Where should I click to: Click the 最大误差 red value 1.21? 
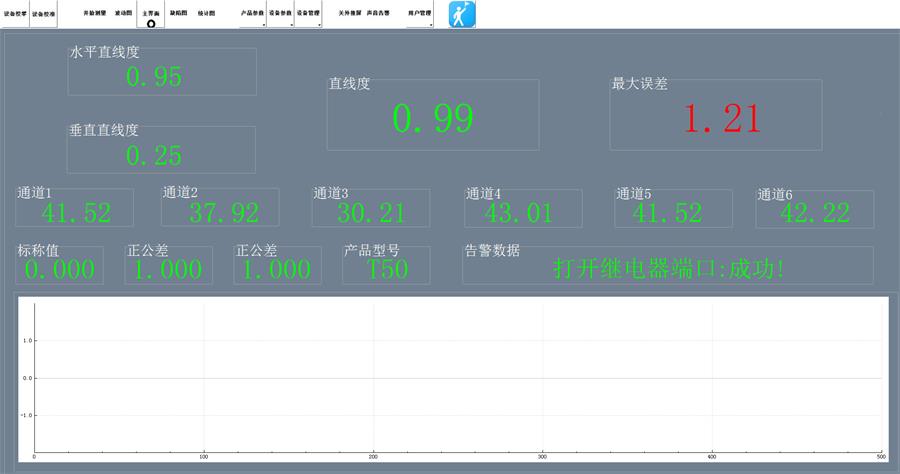(x=722, y=119)
